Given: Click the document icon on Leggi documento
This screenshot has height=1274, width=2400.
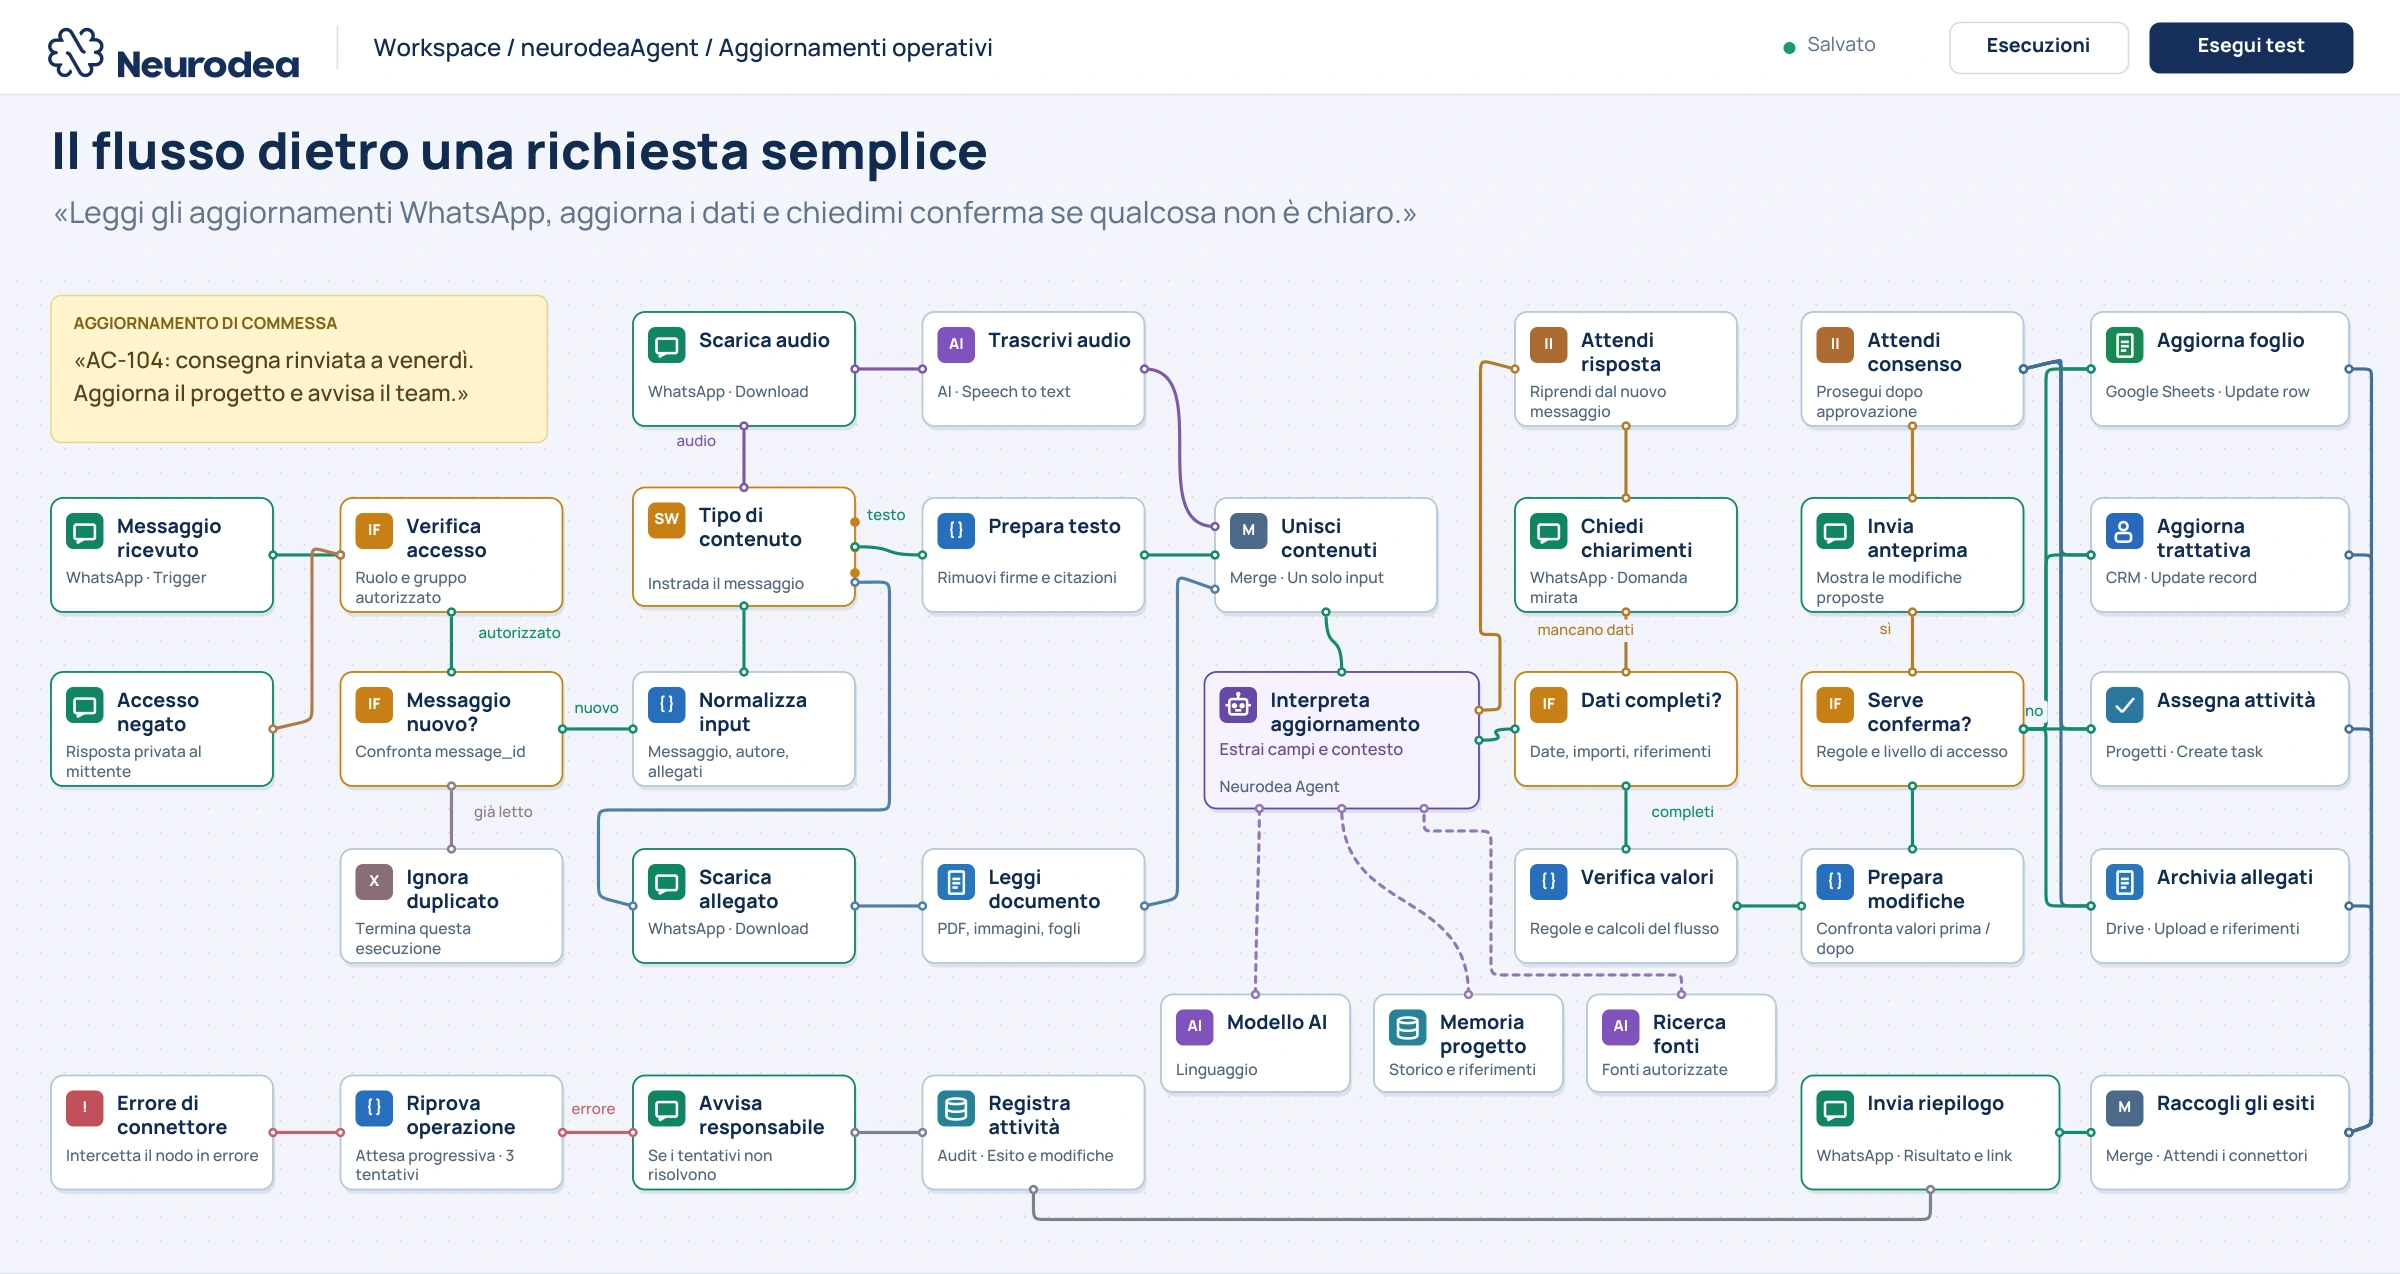Looking at the screenshot, I should (955, 882).
